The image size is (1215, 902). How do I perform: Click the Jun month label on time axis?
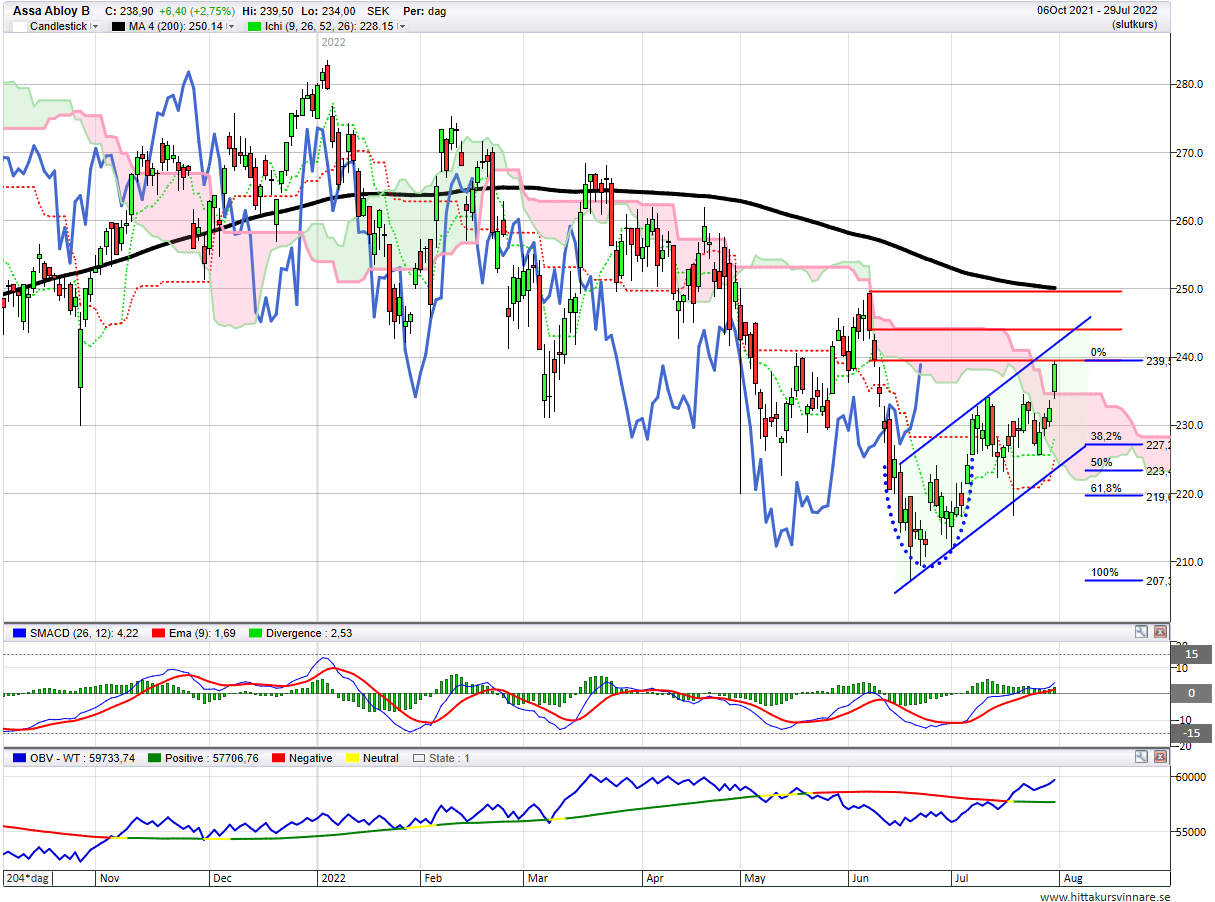(x=861, y=878)
